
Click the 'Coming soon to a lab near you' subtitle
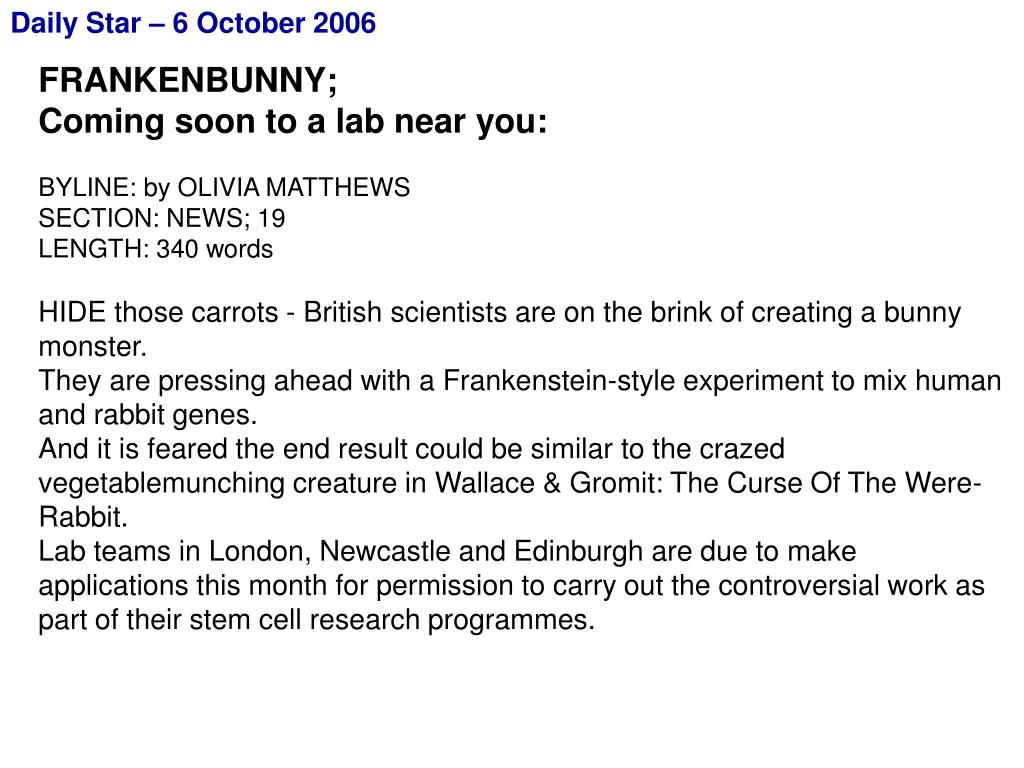(293, 122)
